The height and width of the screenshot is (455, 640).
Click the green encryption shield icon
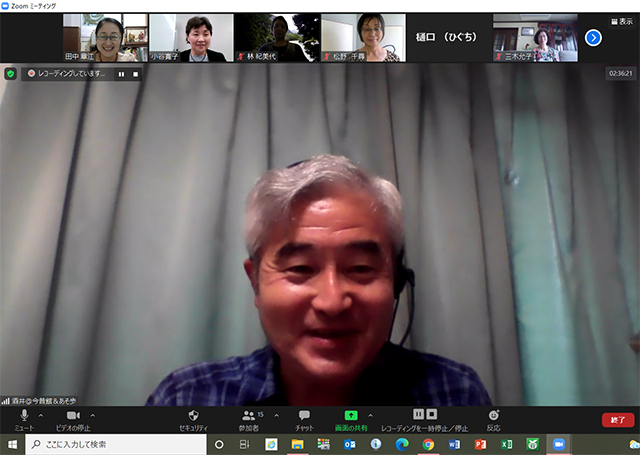click(11, 73)
